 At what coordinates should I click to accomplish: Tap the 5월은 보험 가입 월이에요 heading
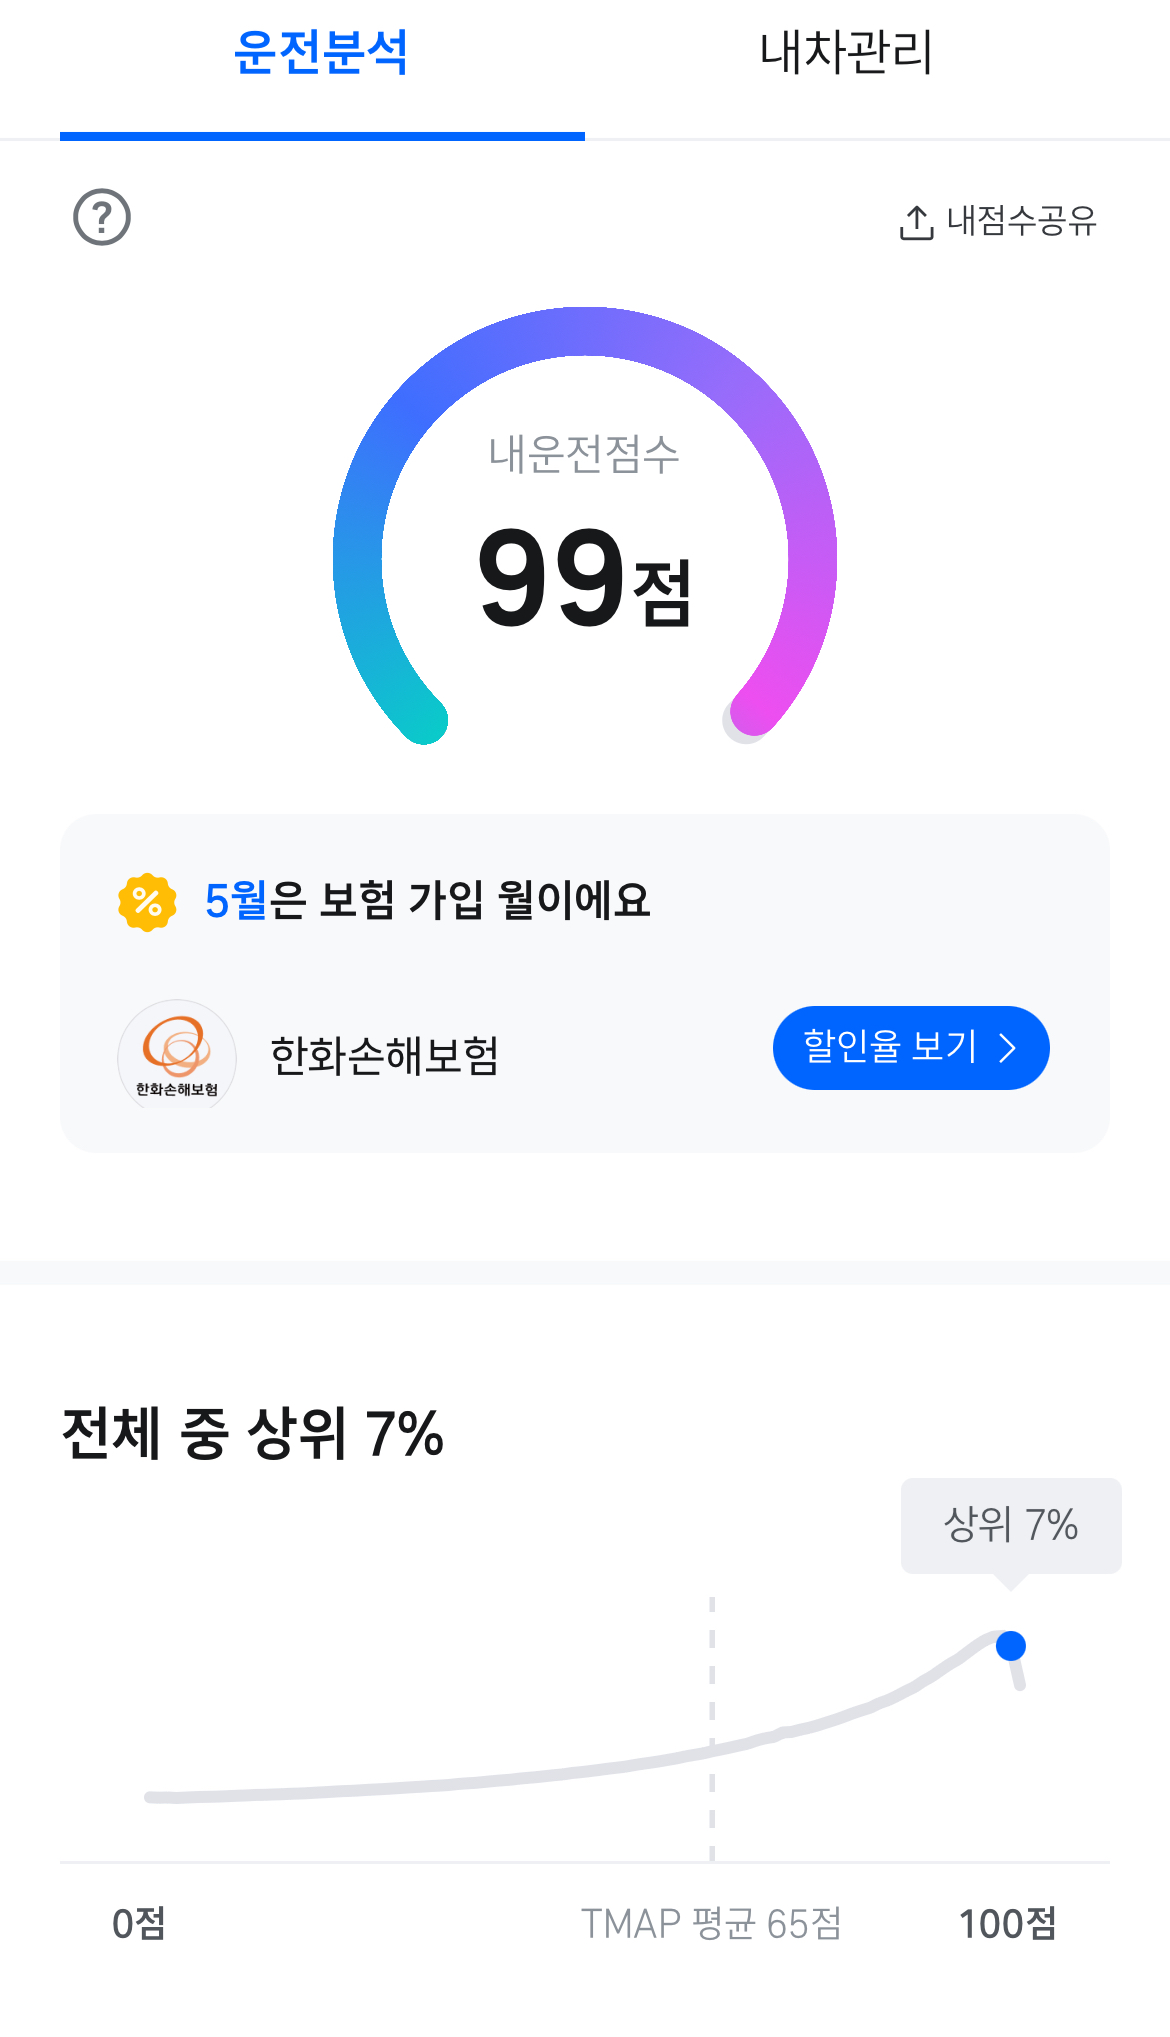click(428, 900)
